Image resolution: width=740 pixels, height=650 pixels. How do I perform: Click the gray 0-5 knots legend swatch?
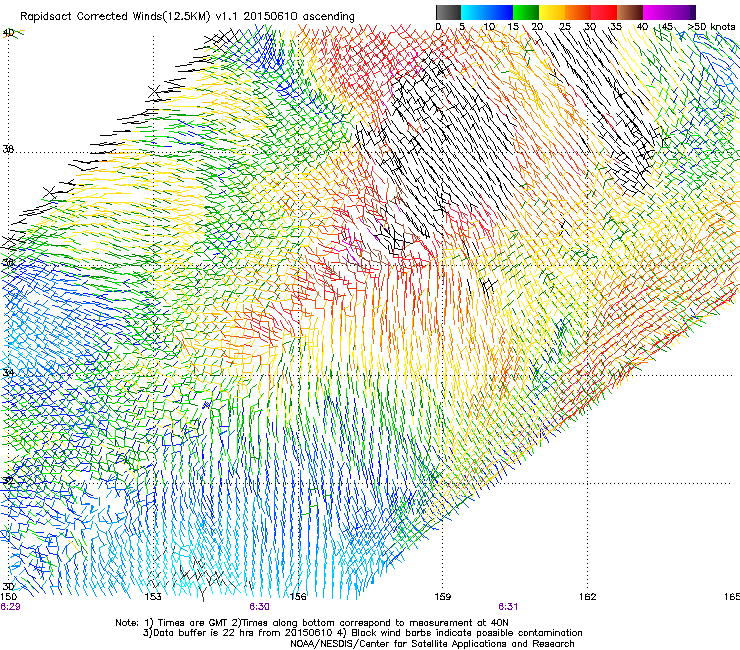[448, 12]
